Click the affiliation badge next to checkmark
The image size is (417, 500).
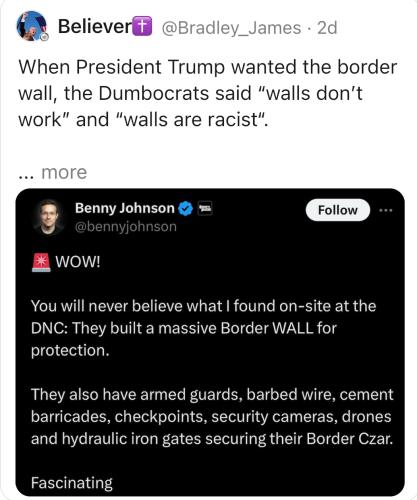click(205, 209)
